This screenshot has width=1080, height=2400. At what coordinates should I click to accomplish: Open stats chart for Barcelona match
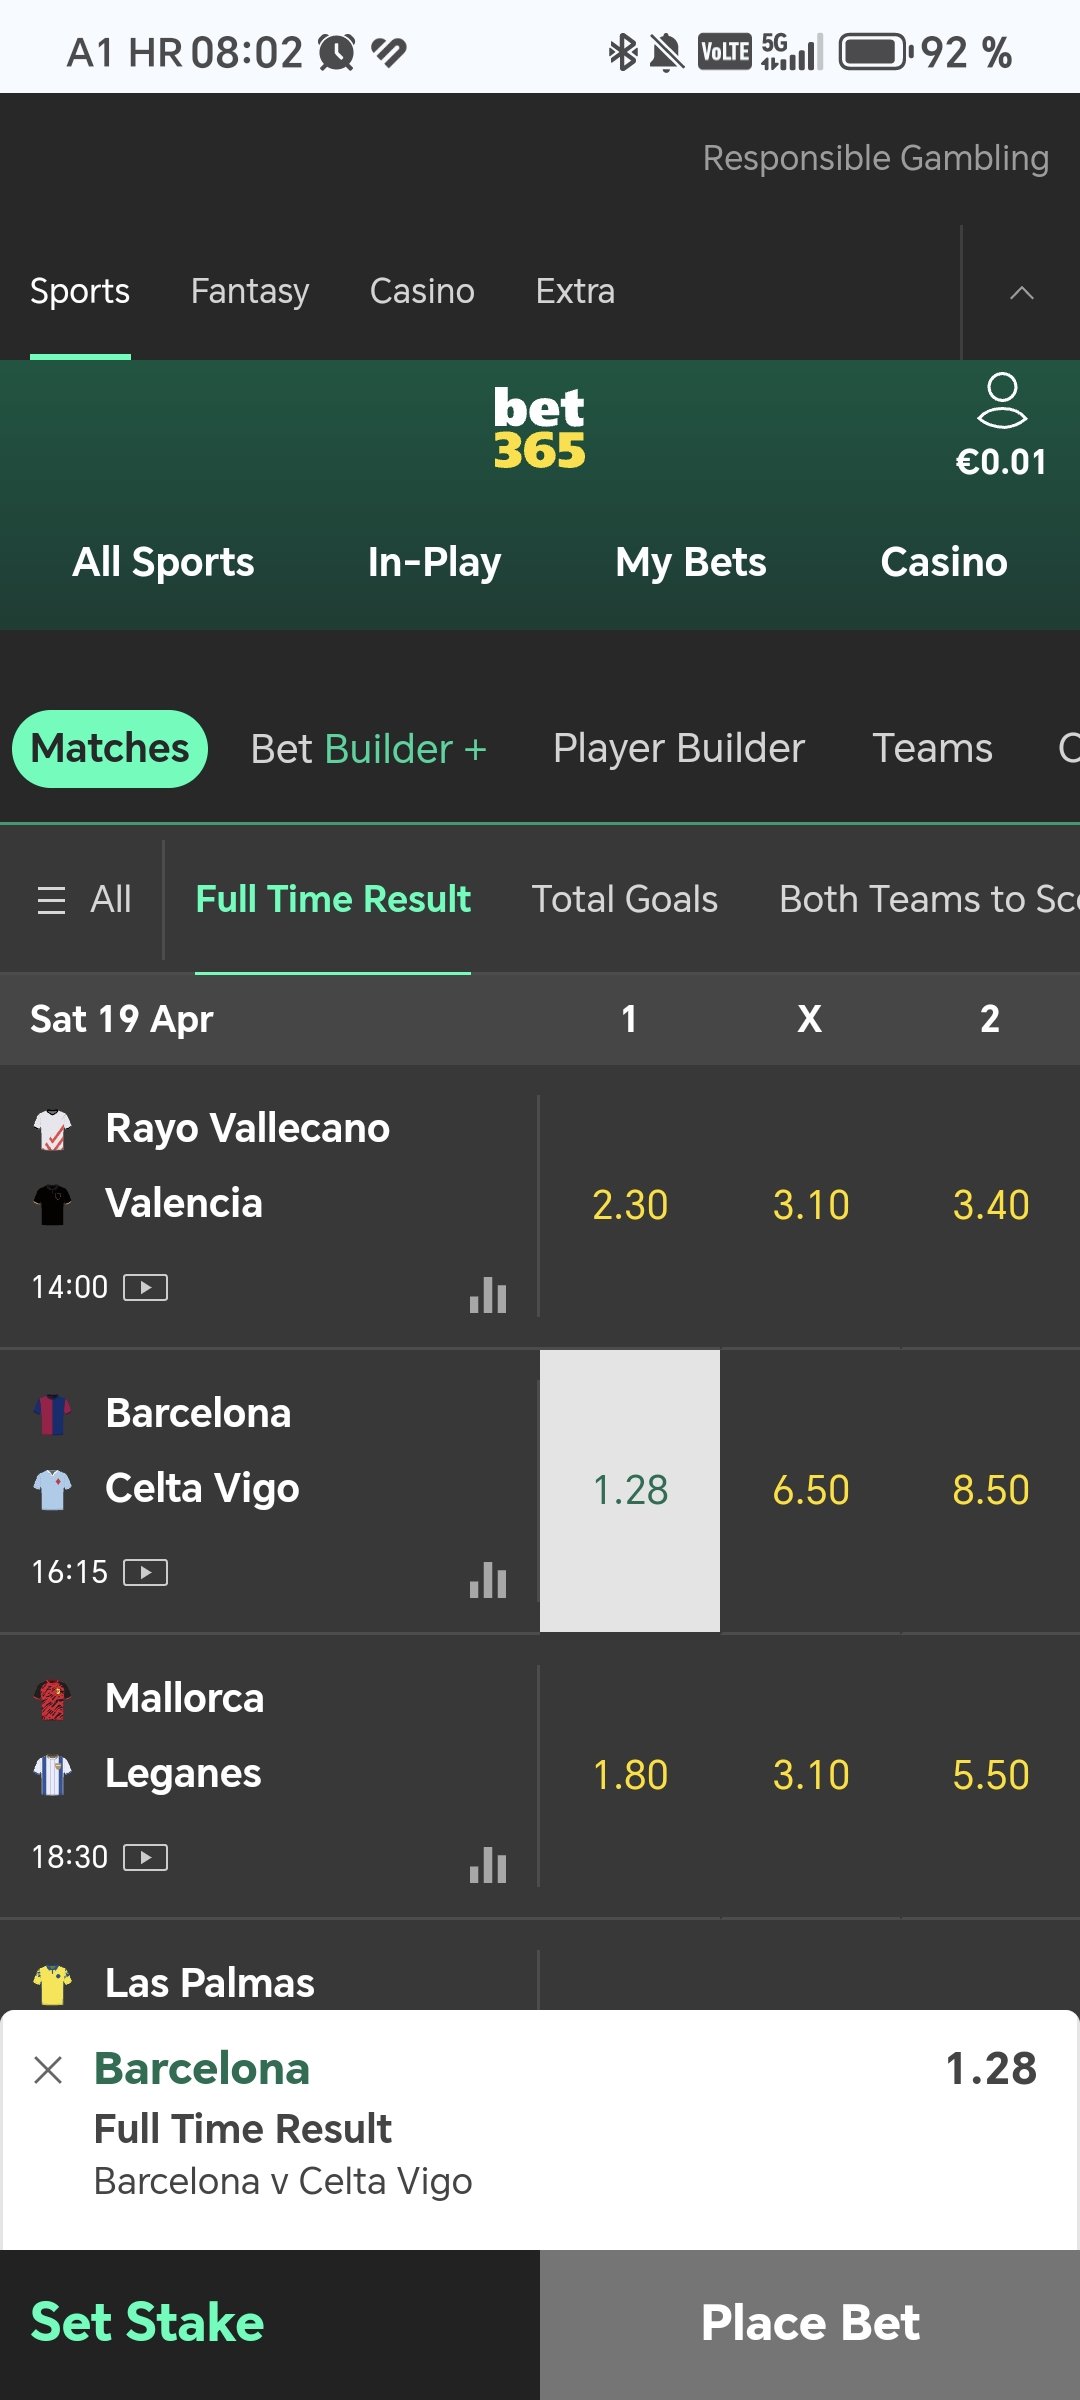(488, 1580)
